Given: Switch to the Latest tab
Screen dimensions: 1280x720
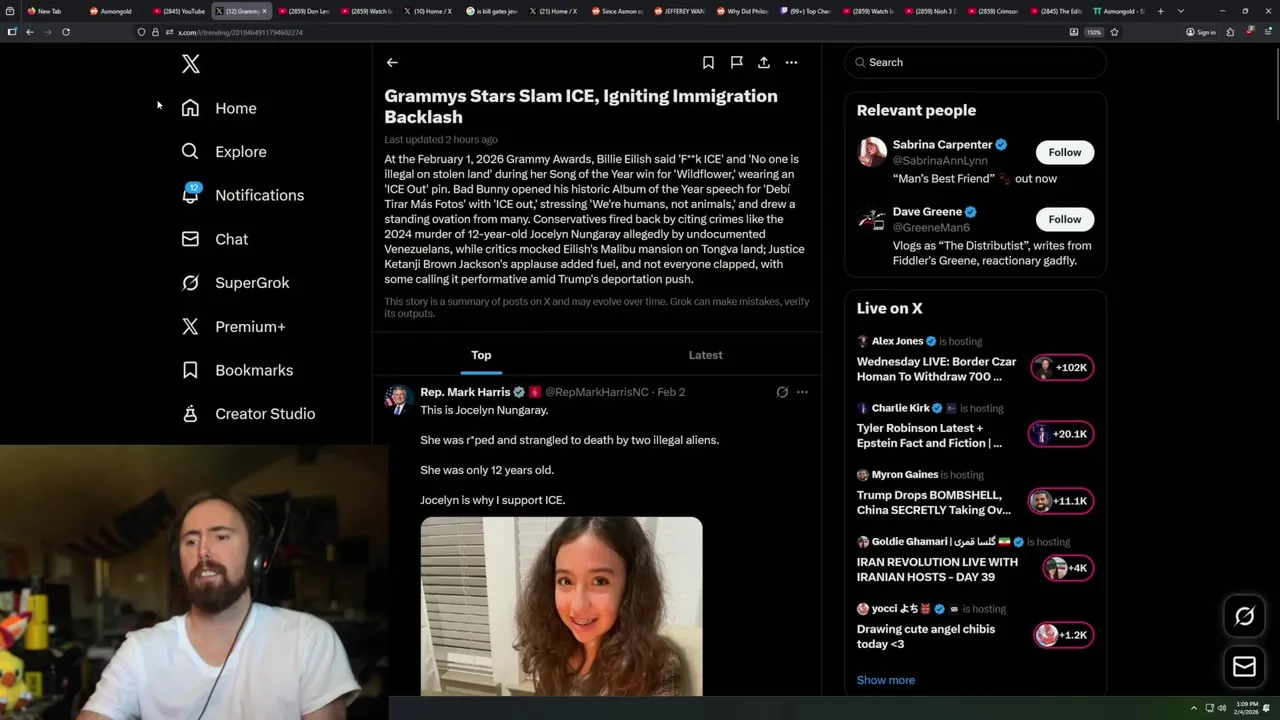Looking at the screenshot, I should coord(705,355).
